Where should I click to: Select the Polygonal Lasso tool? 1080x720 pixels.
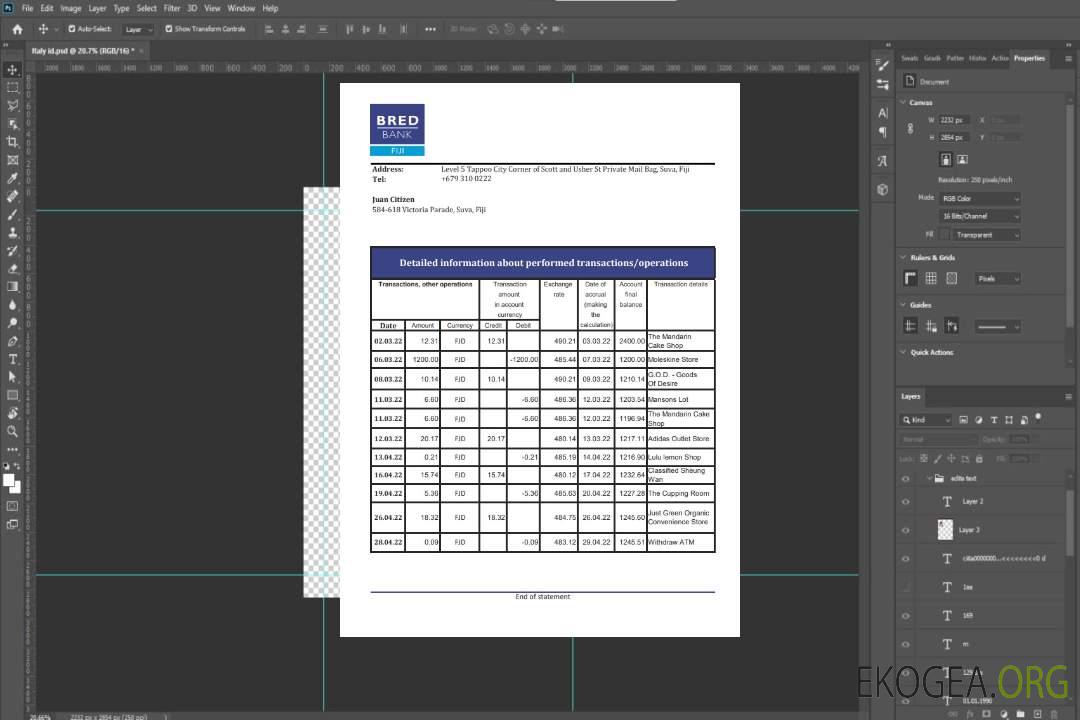tap(12, 105)
